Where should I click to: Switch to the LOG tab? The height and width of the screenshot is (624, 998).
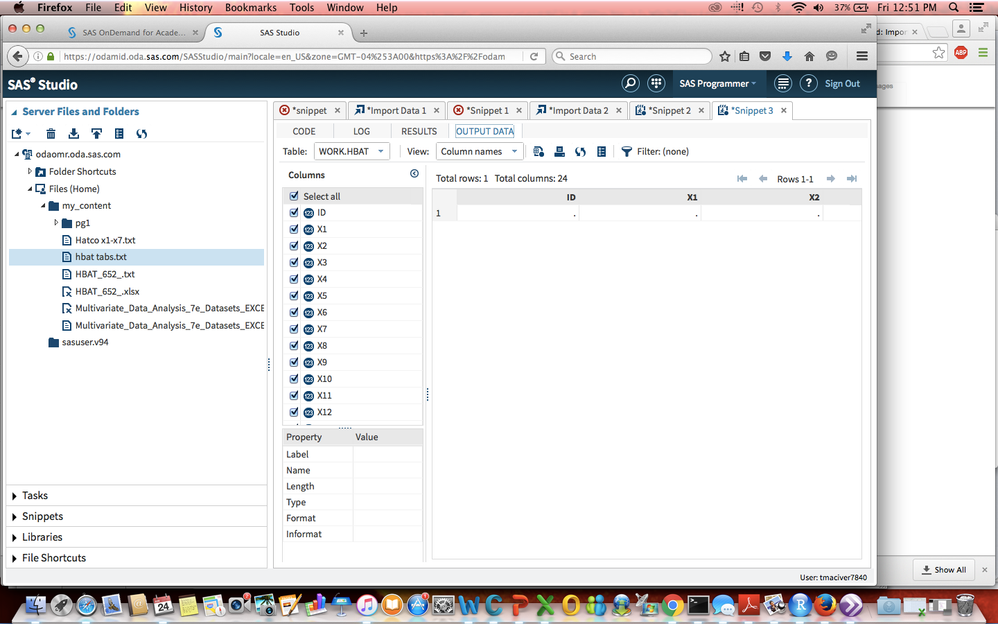click(362, 131)
